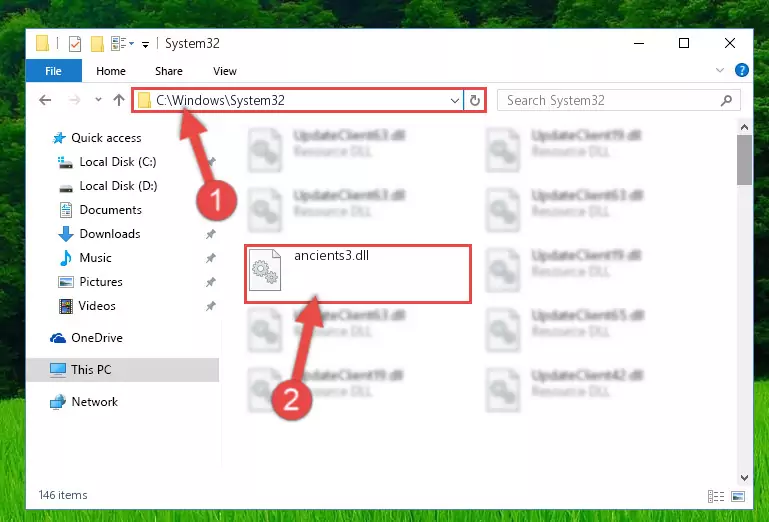
Task: Select This PC in the navigation pane
Action: click(x=122, y=370)
